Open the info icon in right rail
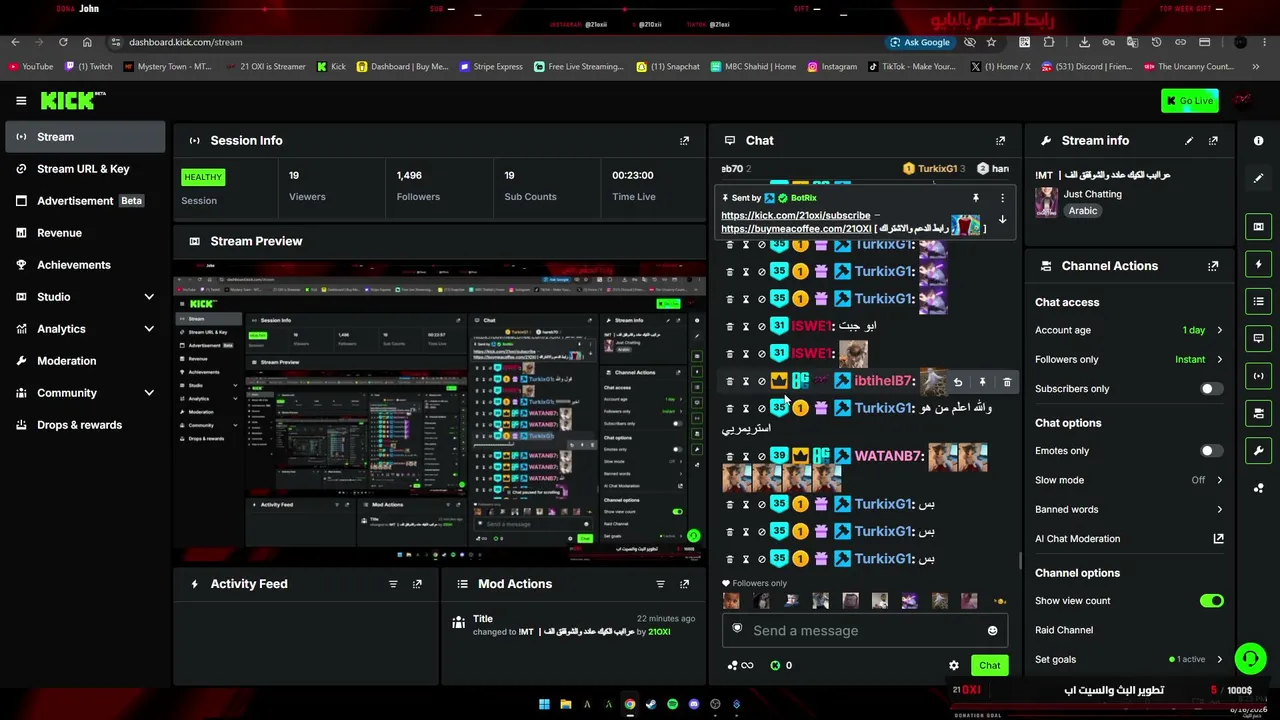Image resolution: width=1280 pixels, height=720 pixels. pos(1258,141)
